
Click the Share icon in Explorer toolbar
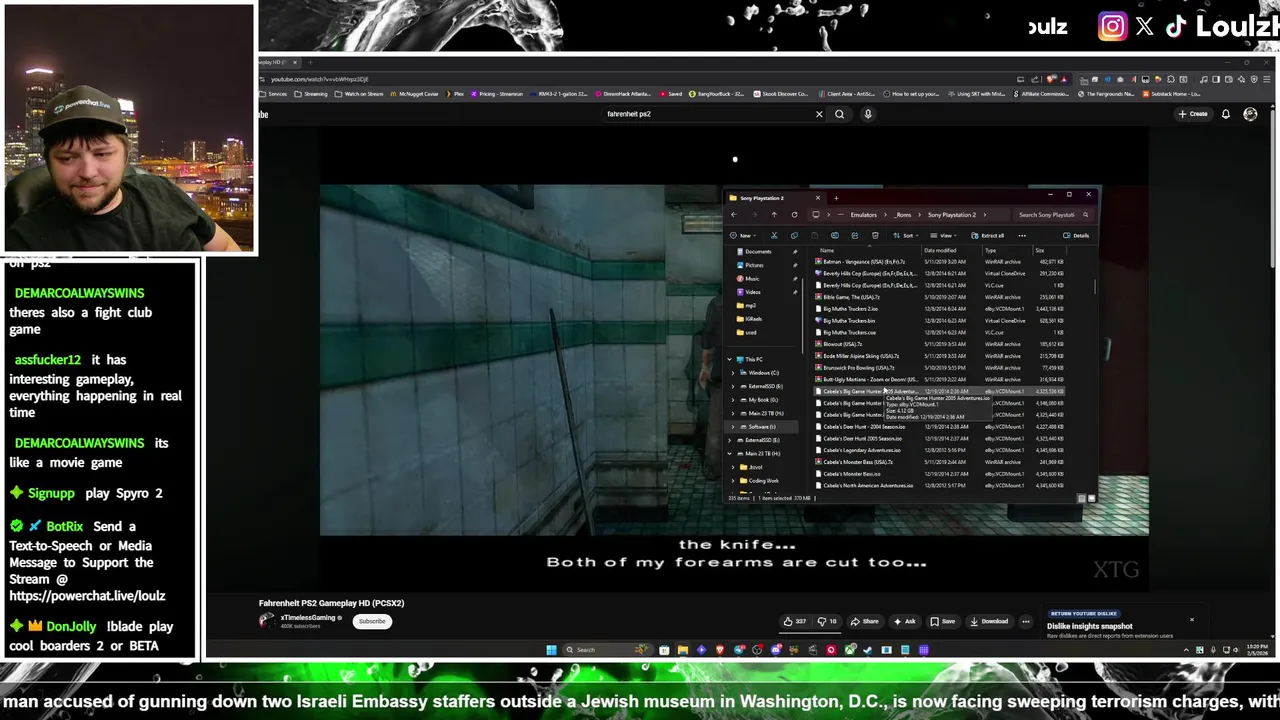click(x=855, y=236)
